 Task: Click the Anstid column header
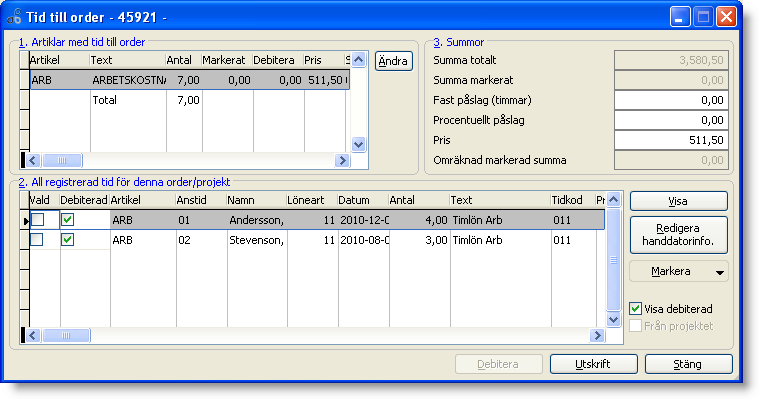[201, 200]
